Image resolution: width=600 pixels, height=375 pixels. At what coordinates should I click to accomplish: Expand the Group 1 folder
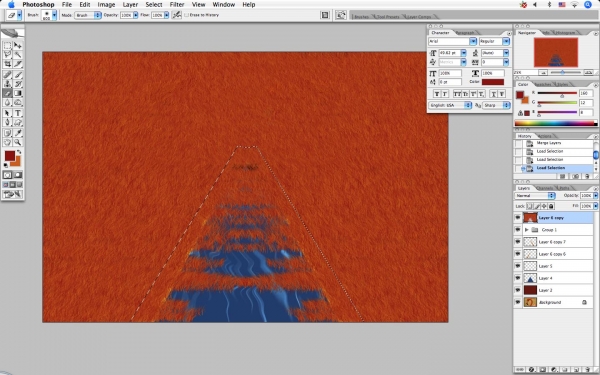pos(527,230)
